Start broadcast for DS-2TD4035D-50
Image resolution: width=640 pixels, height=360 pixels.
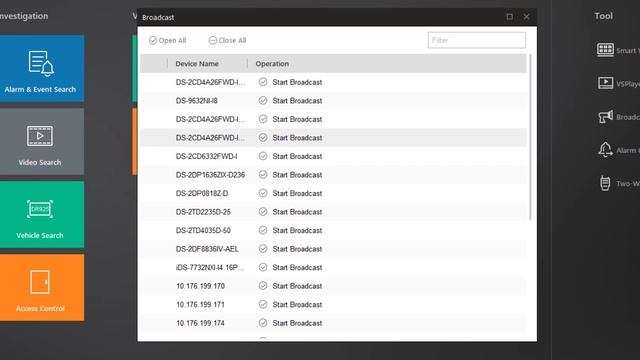(290, 230)
